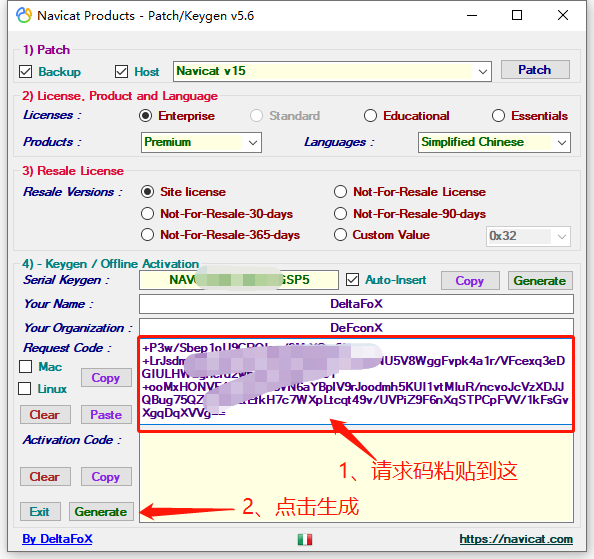The height and width of the screenshot is (559, 594).
Task: Toggle the Auto-Insert checkbox
Action: point(352,280)
